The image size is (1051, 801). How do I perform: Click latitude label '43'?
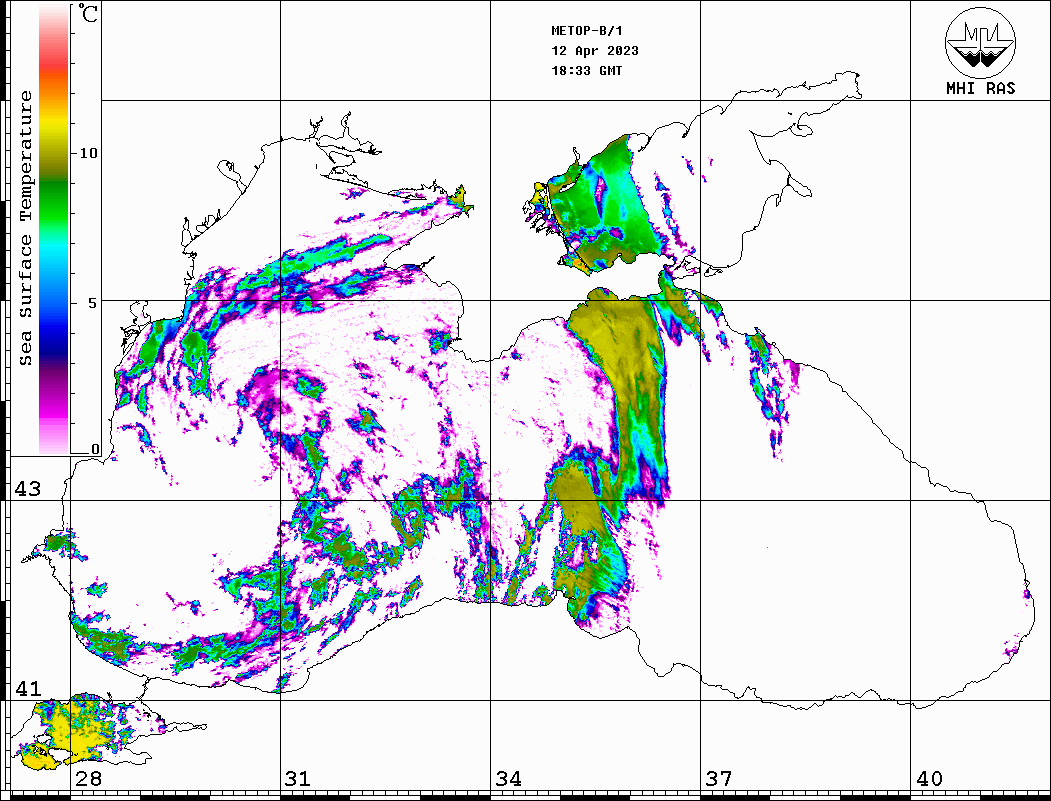pyautogui.click(x=27, y=489)
